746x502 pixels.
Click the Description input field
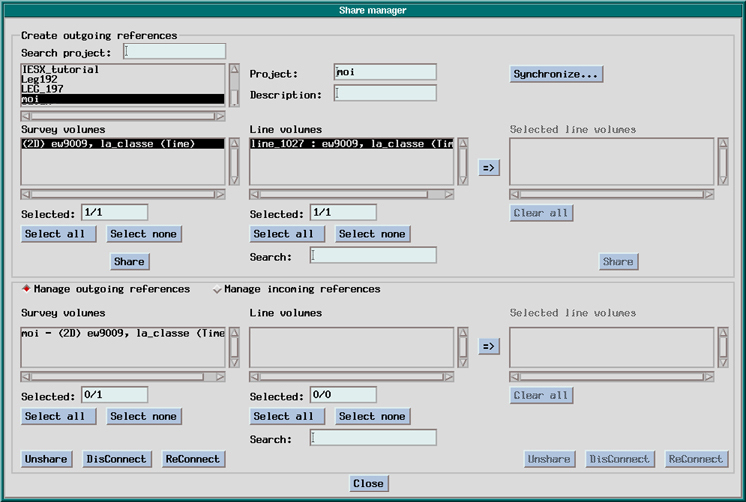pos(385,93)
